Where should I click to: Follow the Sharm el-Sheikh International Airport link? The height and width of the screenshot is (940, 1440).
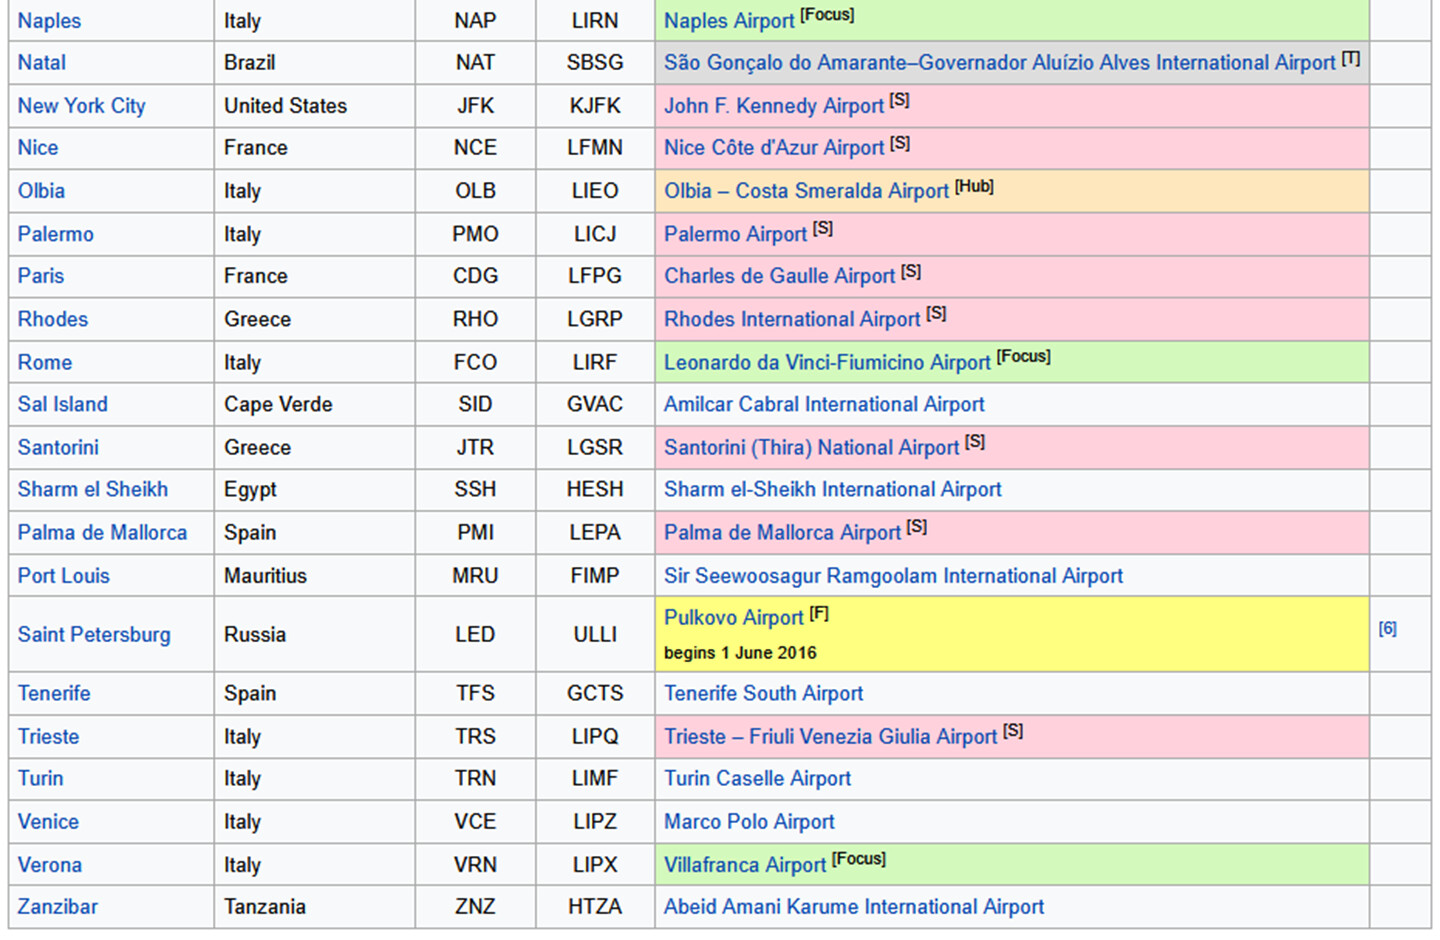click(x=832, y=490)
